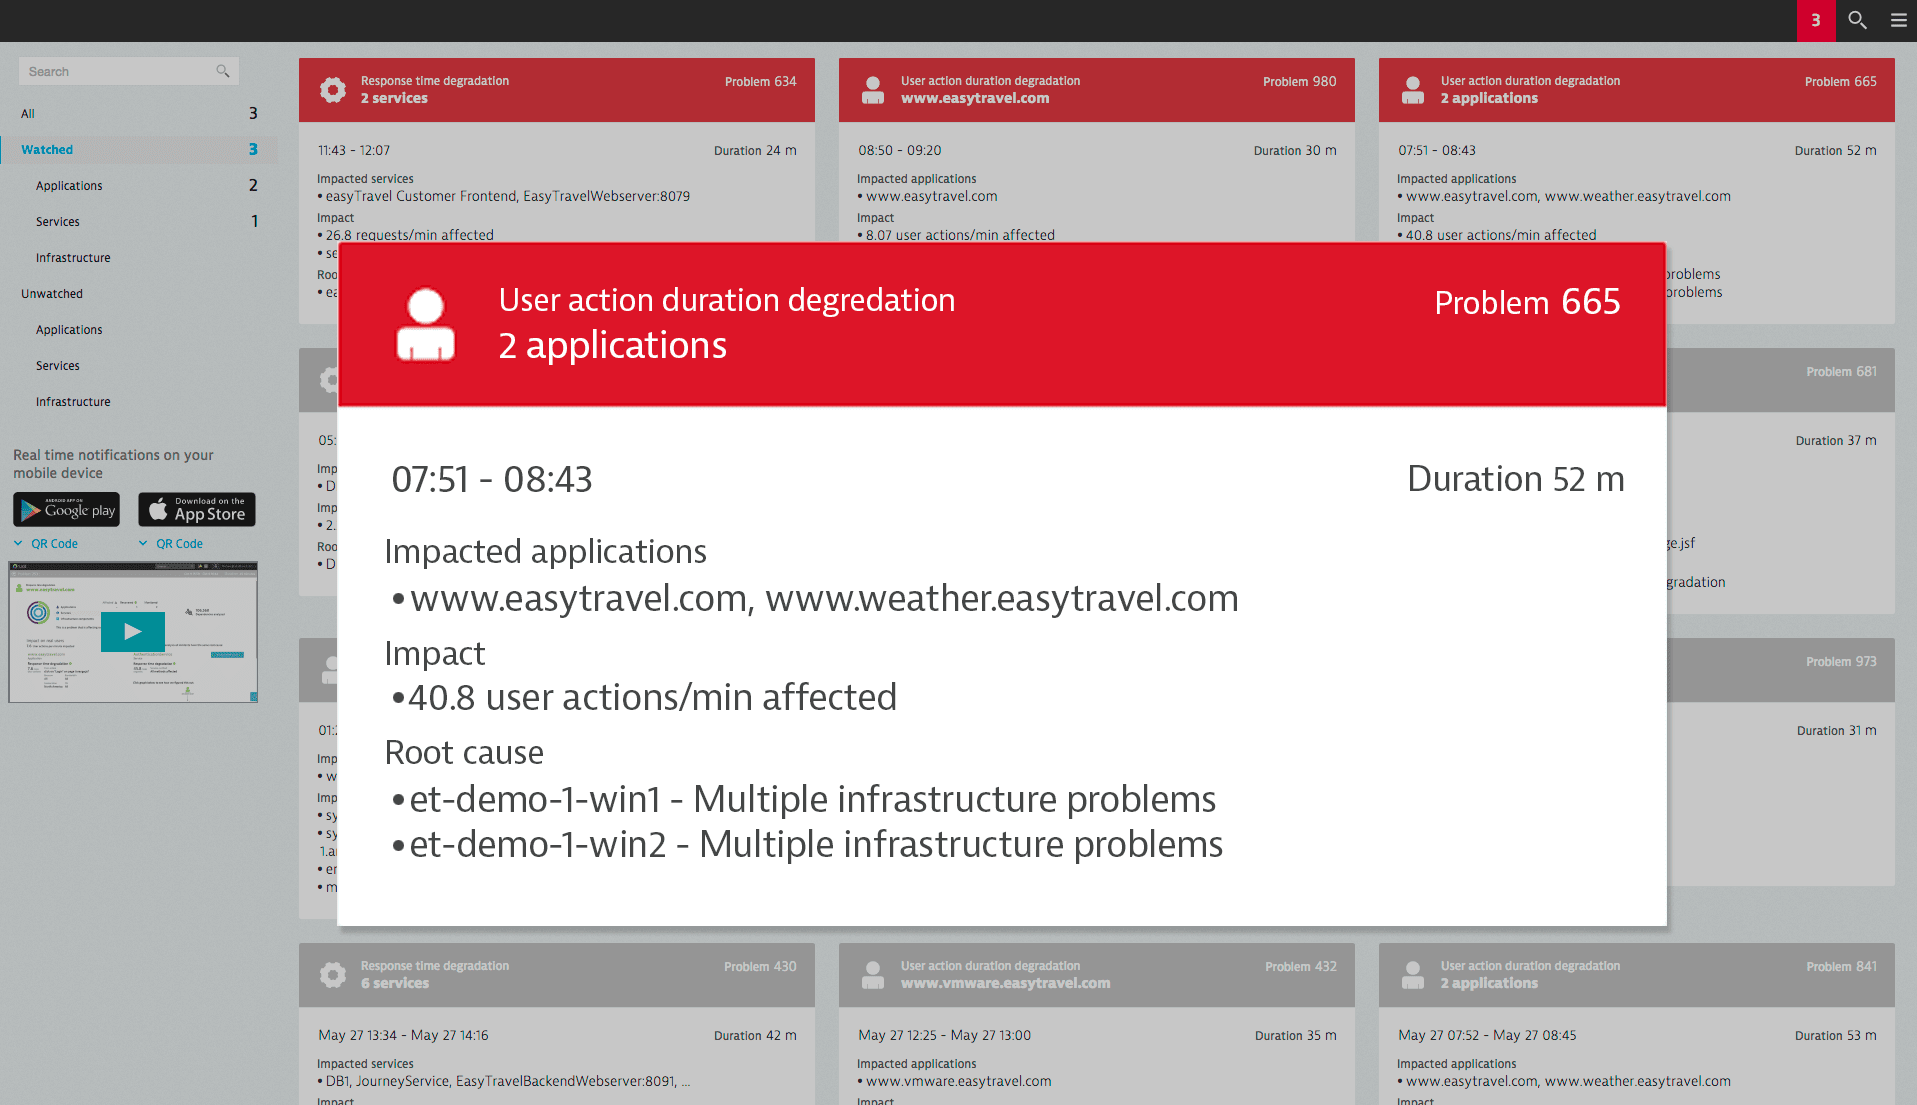
Task: Click 'Real time notifications on your mobile device' text
Action: 113,464
